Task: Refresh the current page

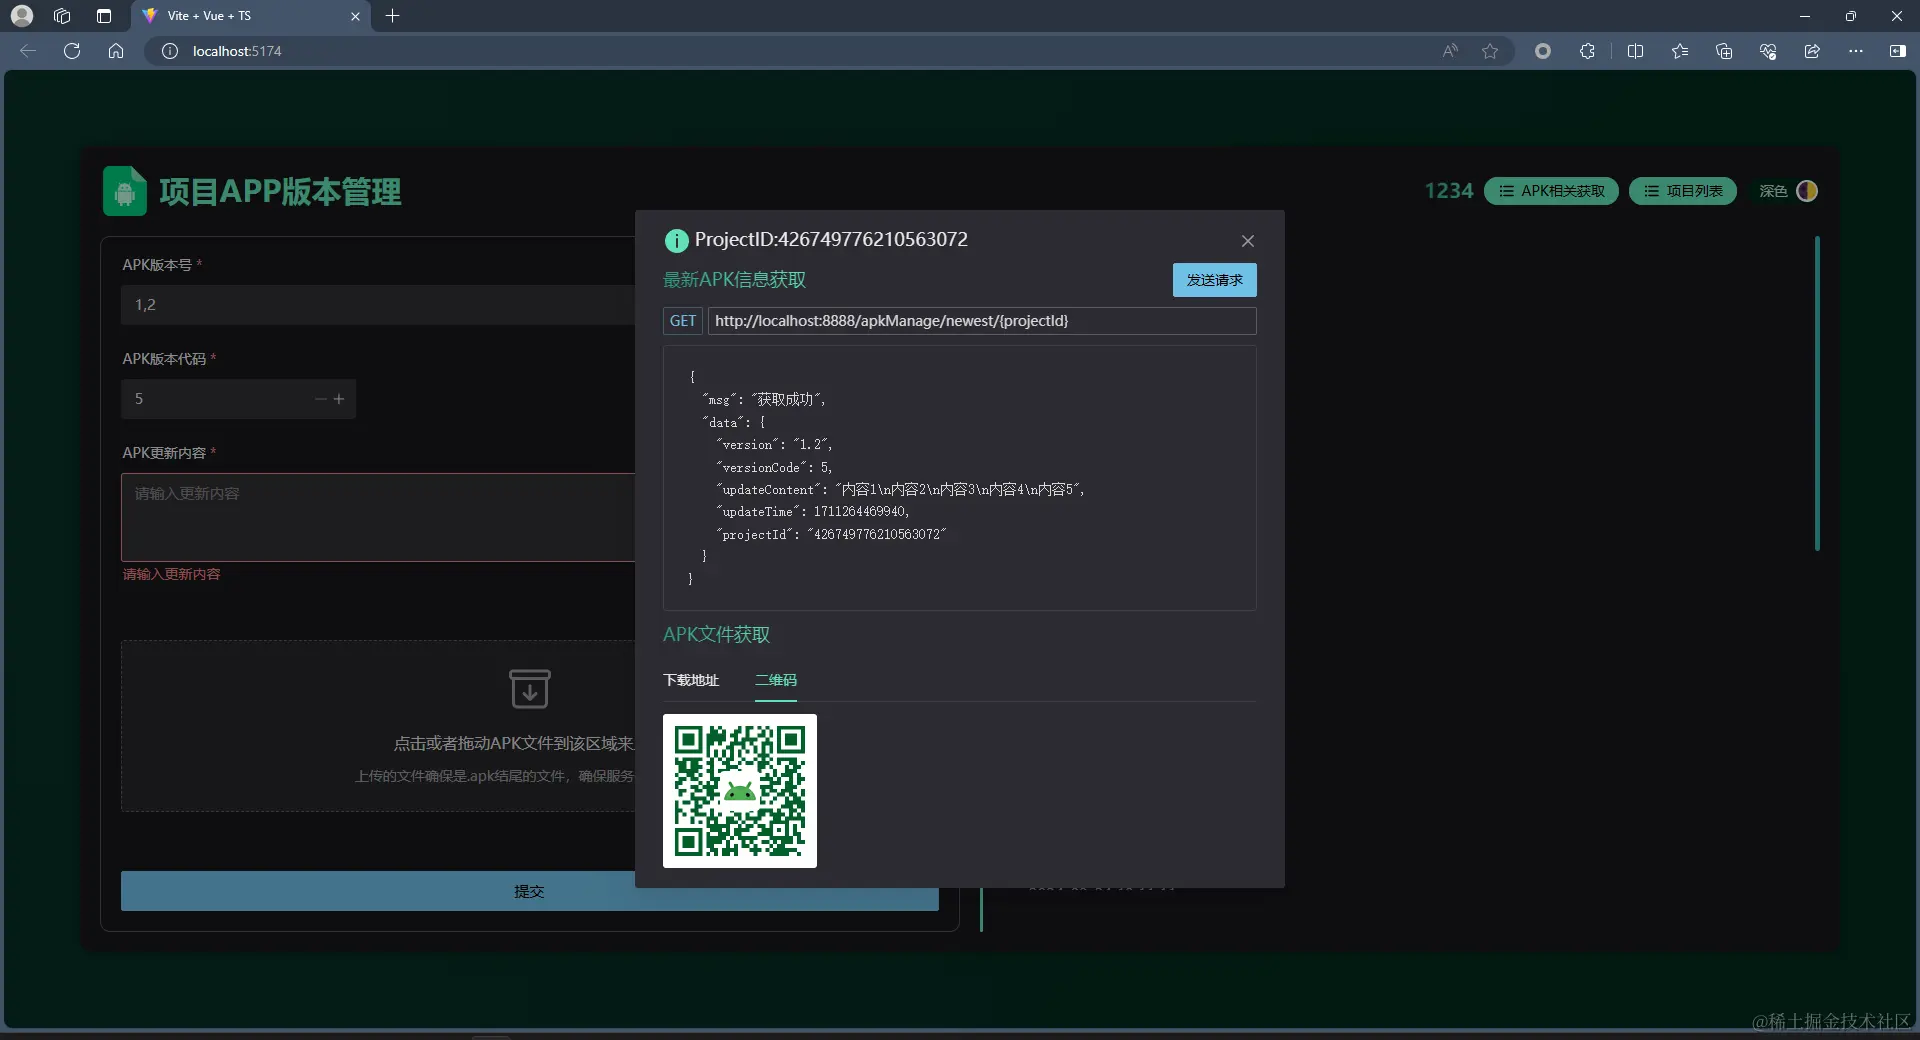Action: 72,51
